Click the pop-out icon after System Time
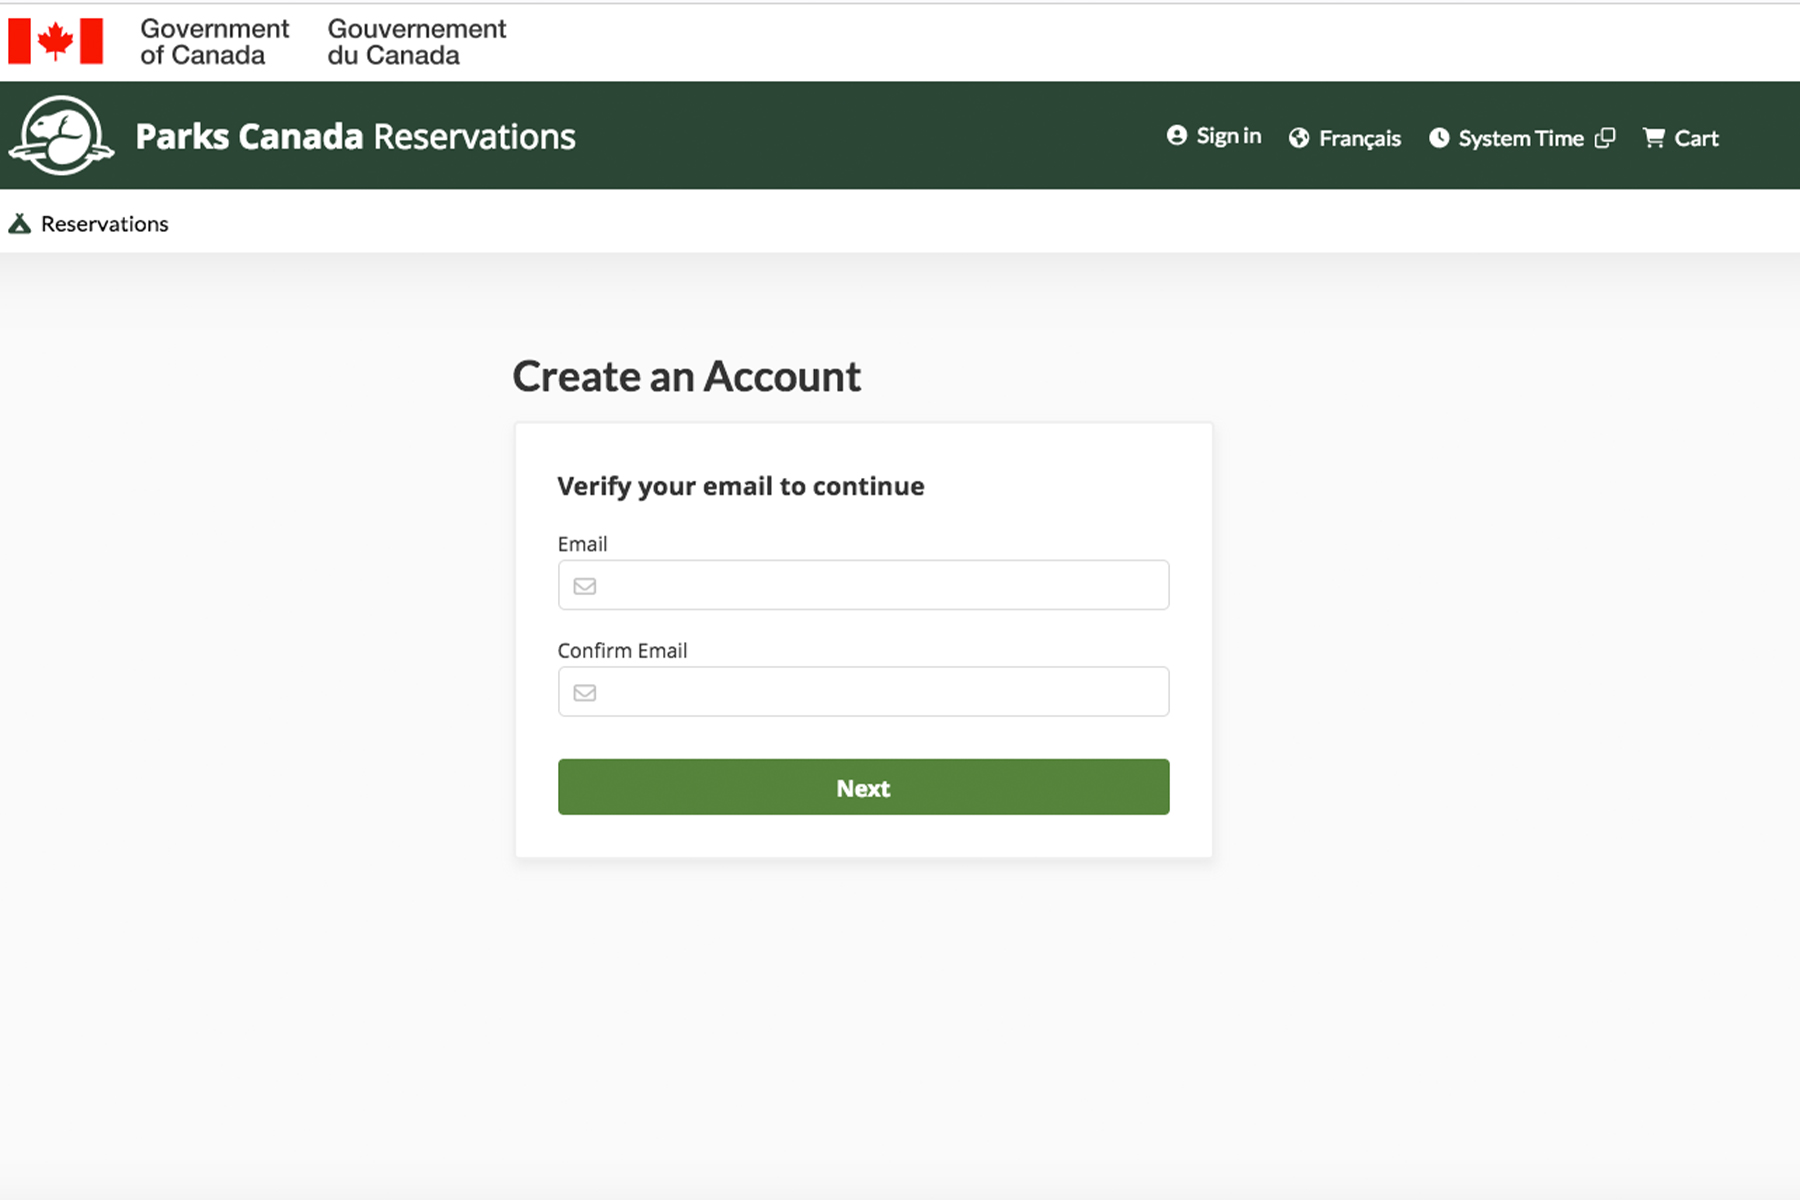This screenshot has width=1800, height=1200. coord(1605,138)
